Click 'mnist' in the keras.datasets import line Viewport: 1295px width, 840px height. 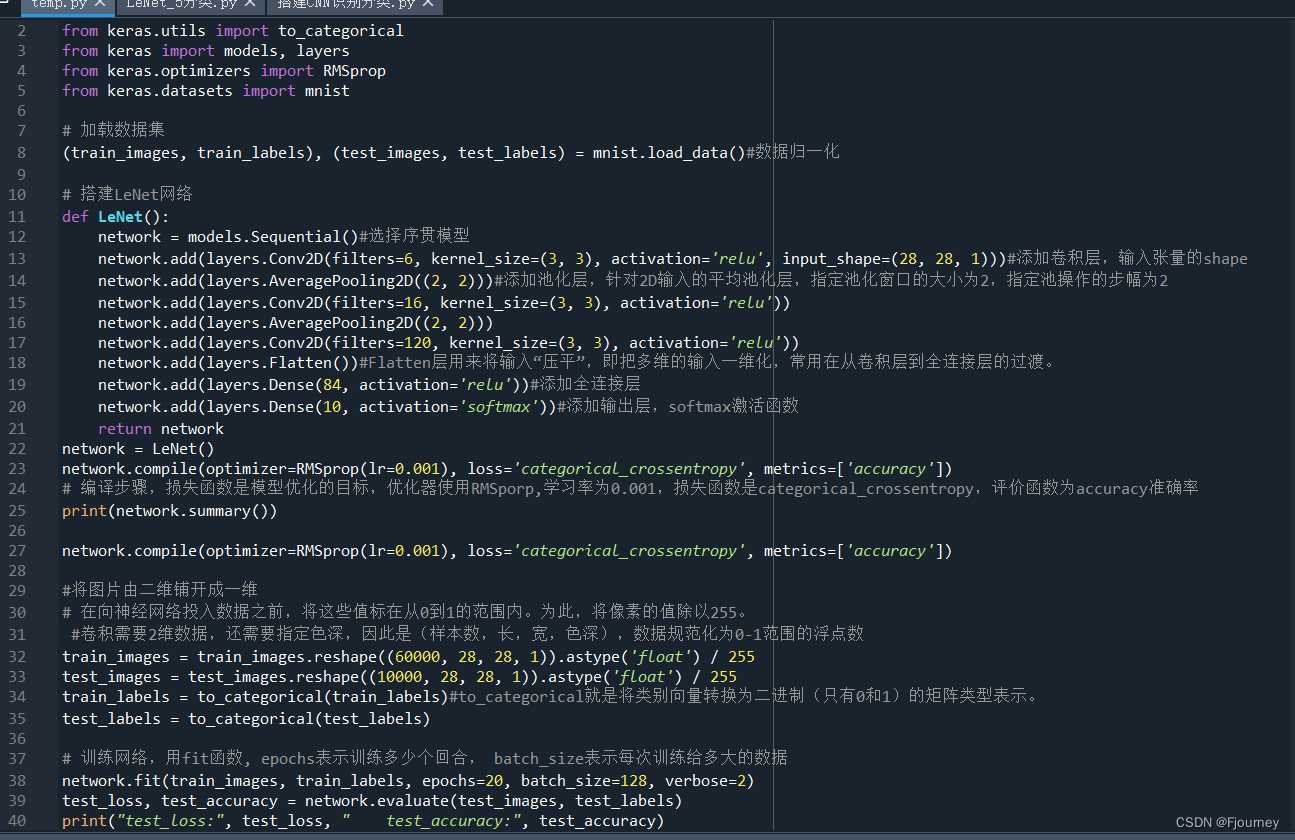coord(327,91)
